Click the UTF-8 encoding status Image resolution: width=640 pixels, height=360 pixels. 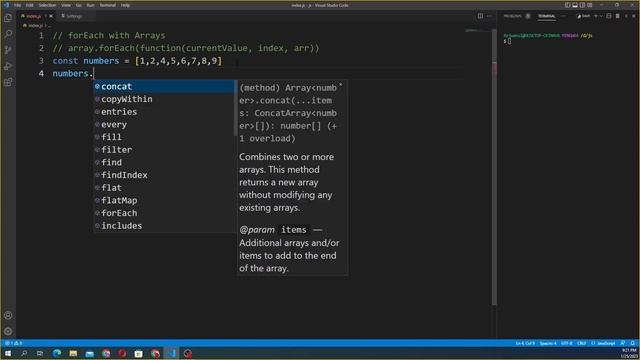pyautogui.click(x=567, y=343)
